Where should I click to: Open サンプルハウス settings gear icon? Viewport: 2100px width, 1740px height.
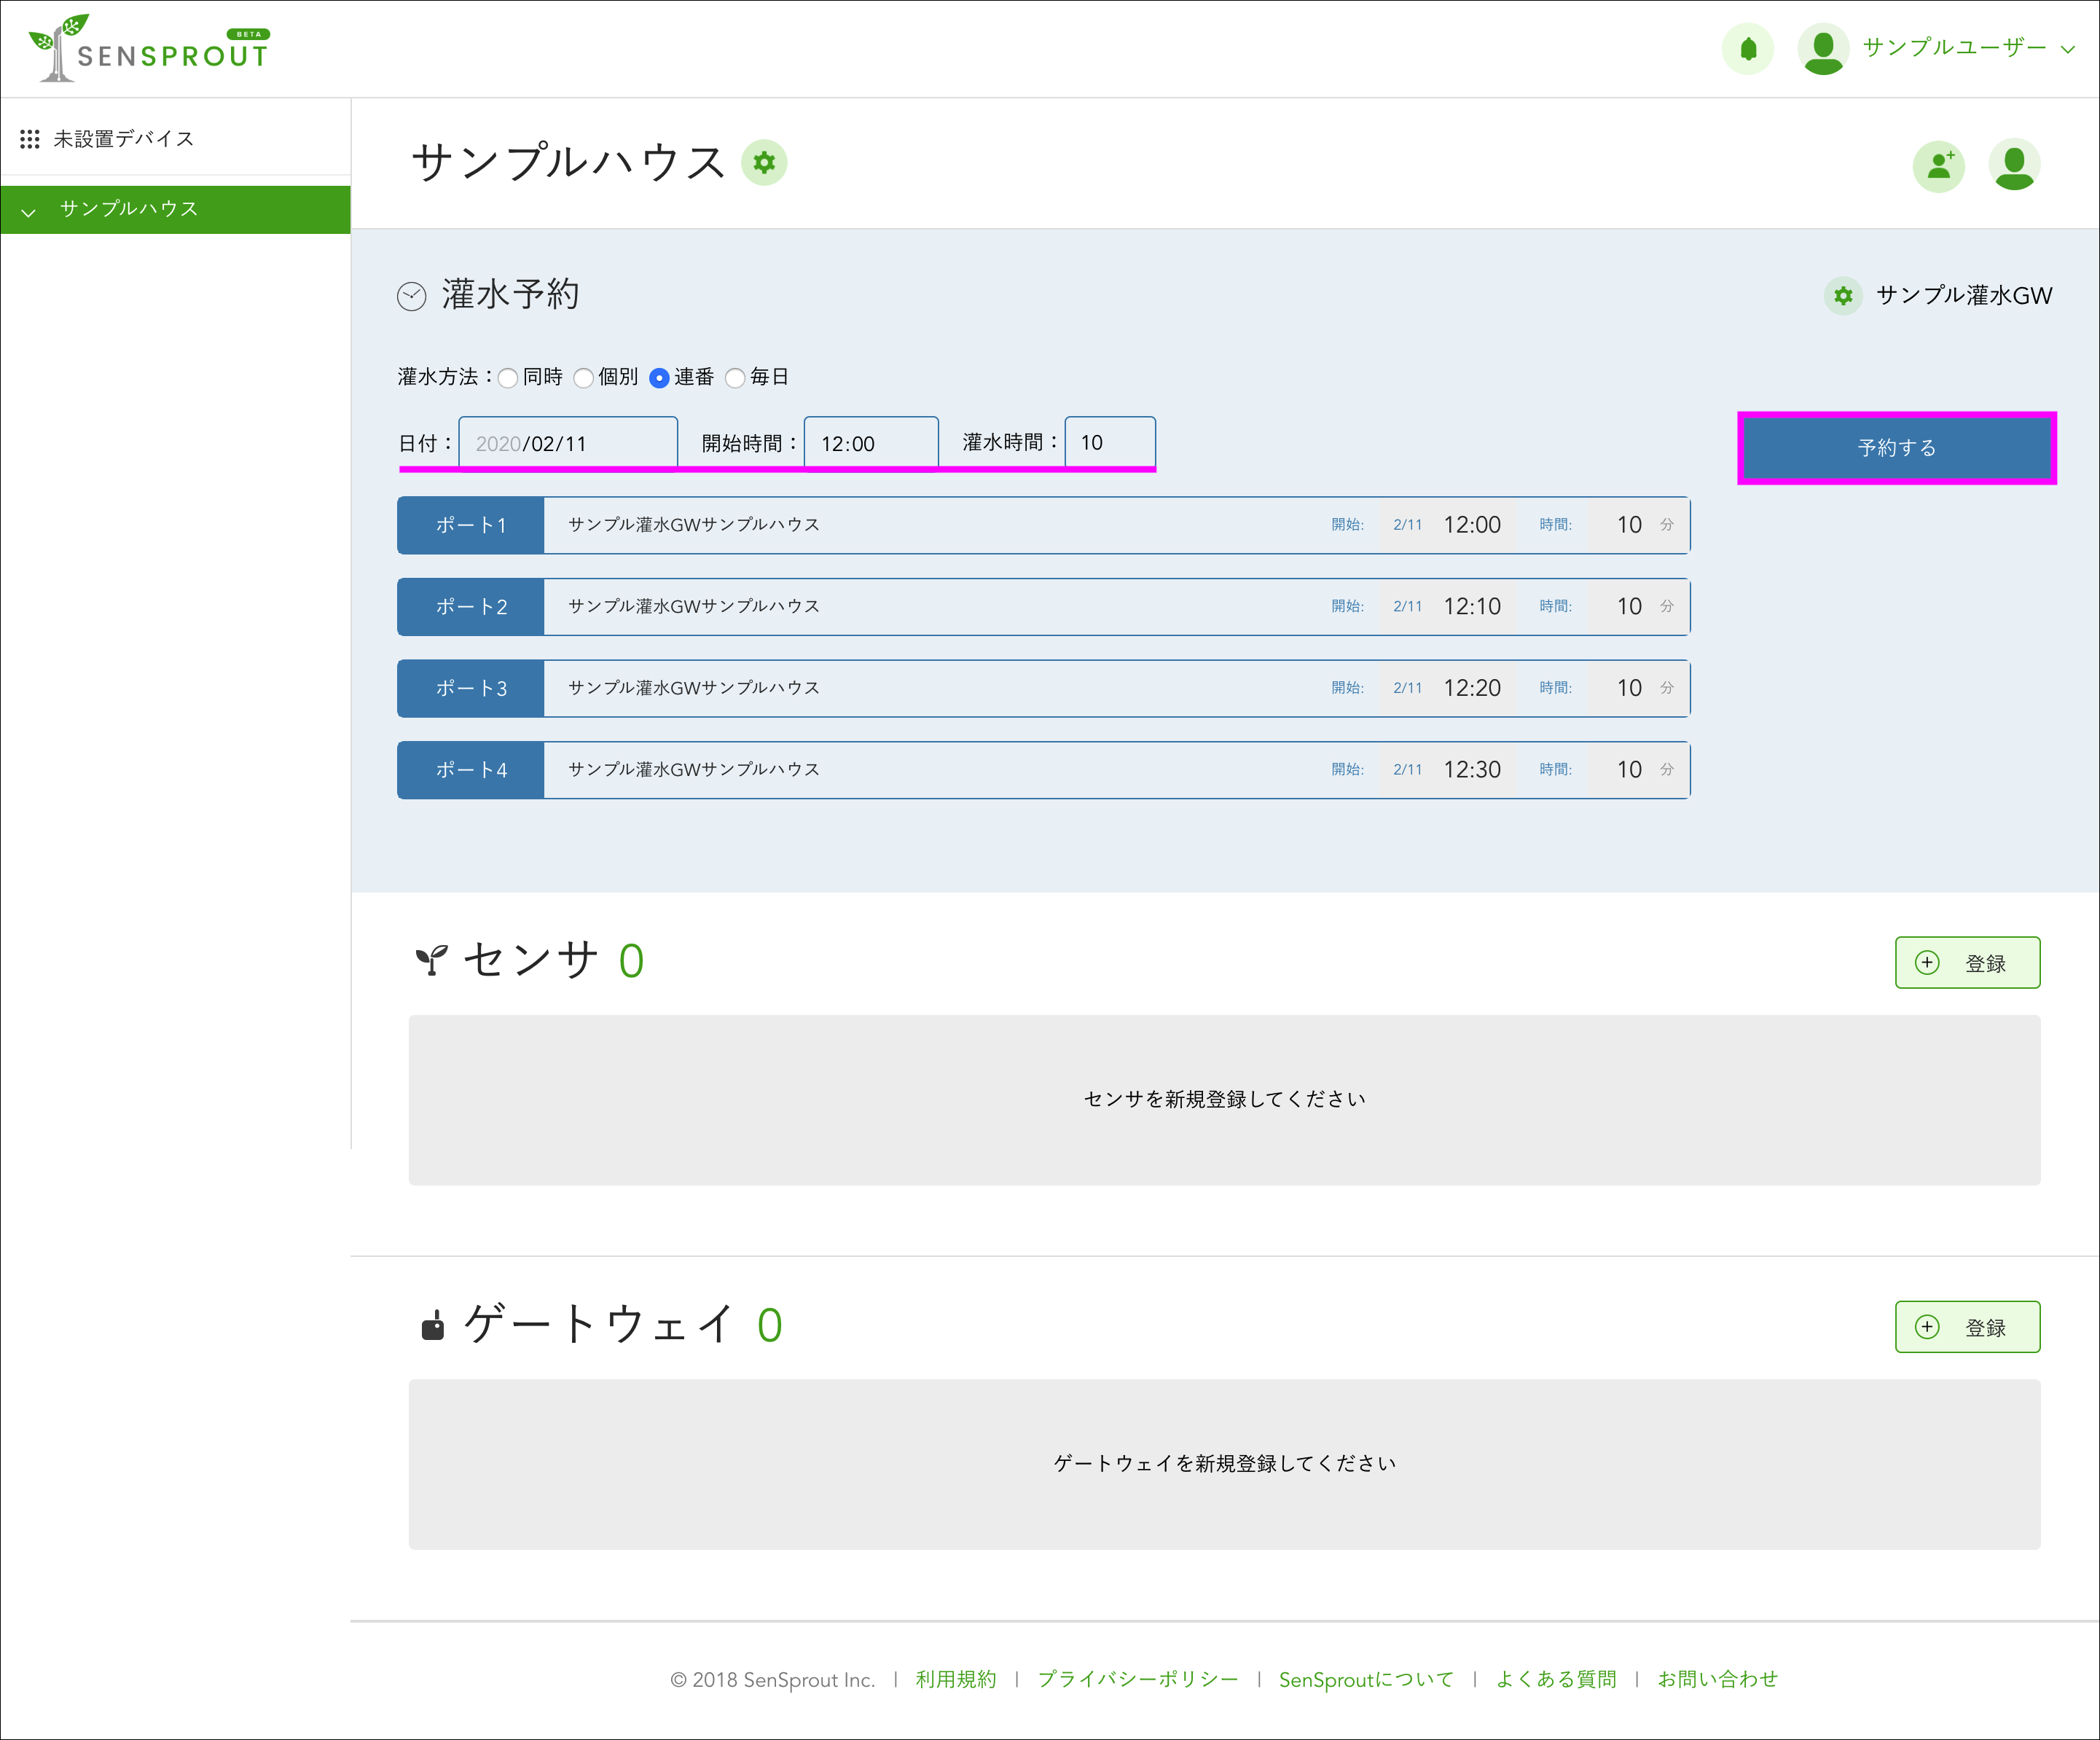point(764,163)
